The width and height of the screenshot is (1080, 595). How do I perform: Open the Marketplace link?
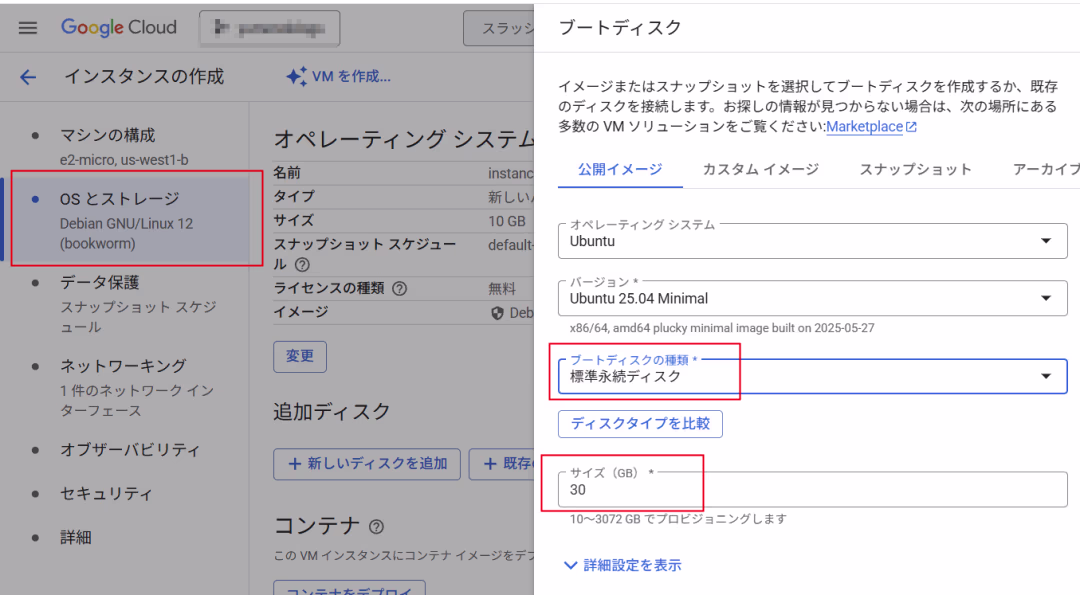click(864, 127)
